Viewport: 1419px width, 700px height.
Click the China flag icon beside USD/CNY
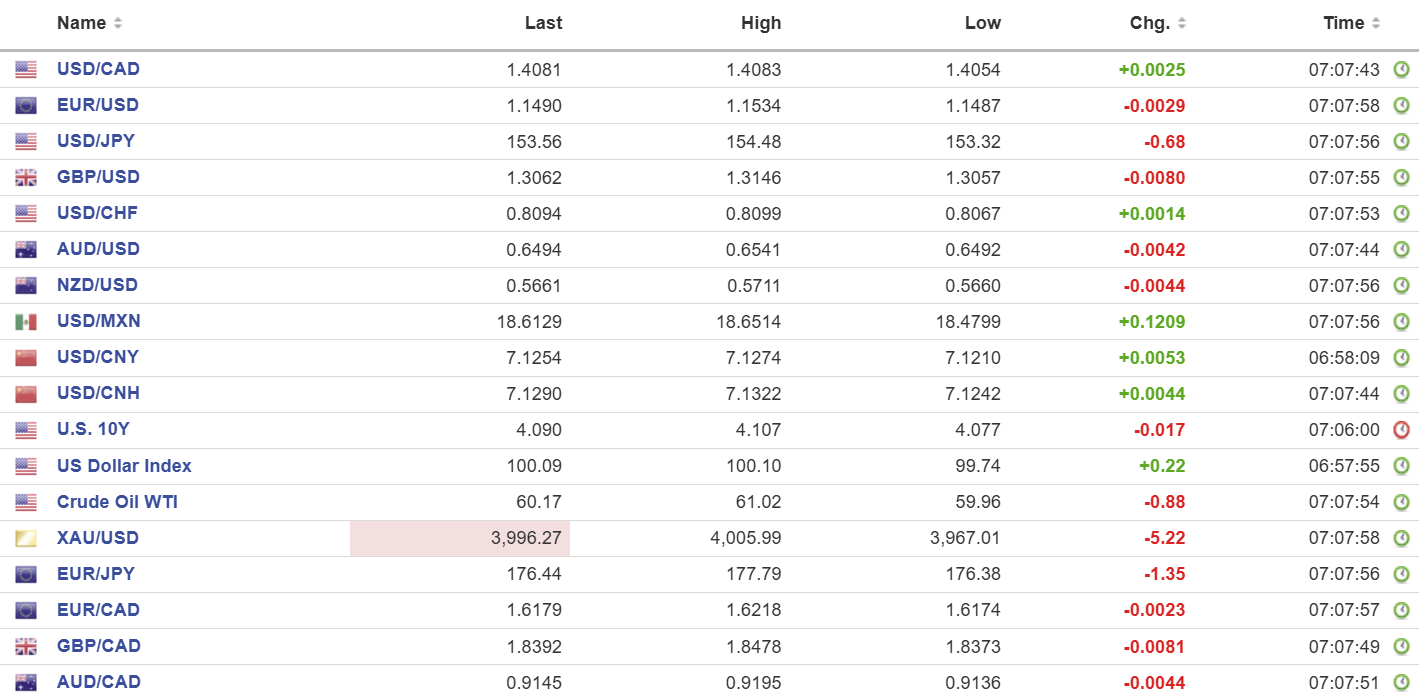[x=26, y=358]
